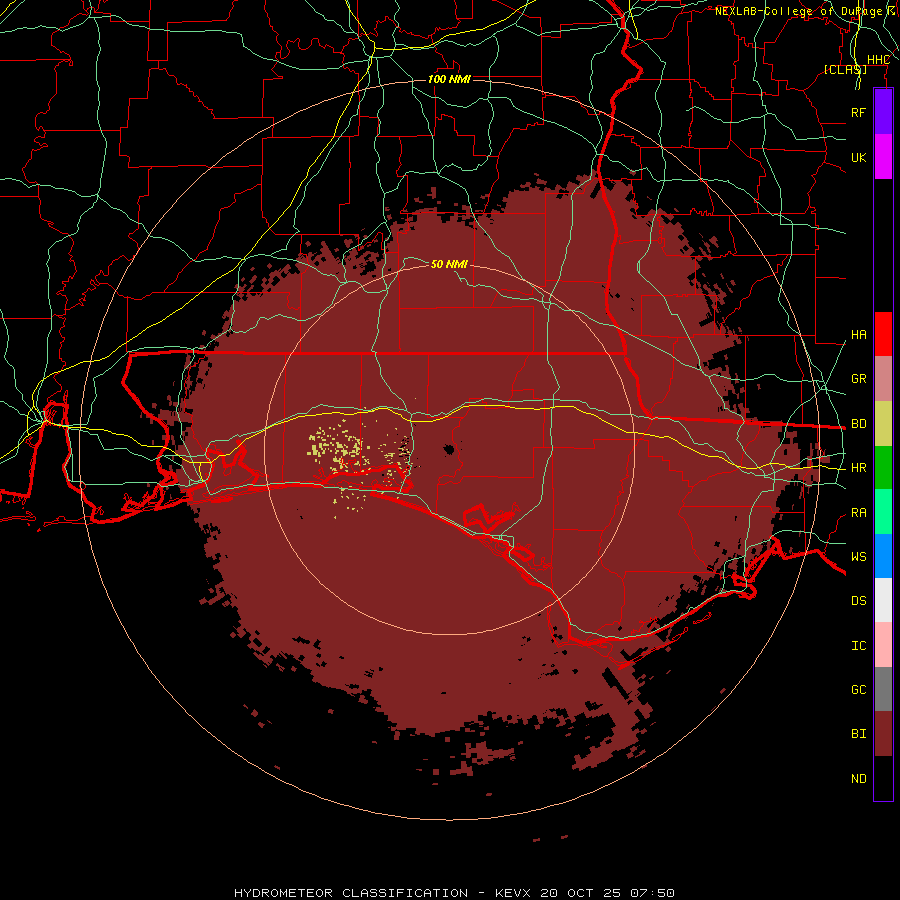Click the '[CLAS]' label above the legend
Screen dimensions: 900x900
coord(845,69)
